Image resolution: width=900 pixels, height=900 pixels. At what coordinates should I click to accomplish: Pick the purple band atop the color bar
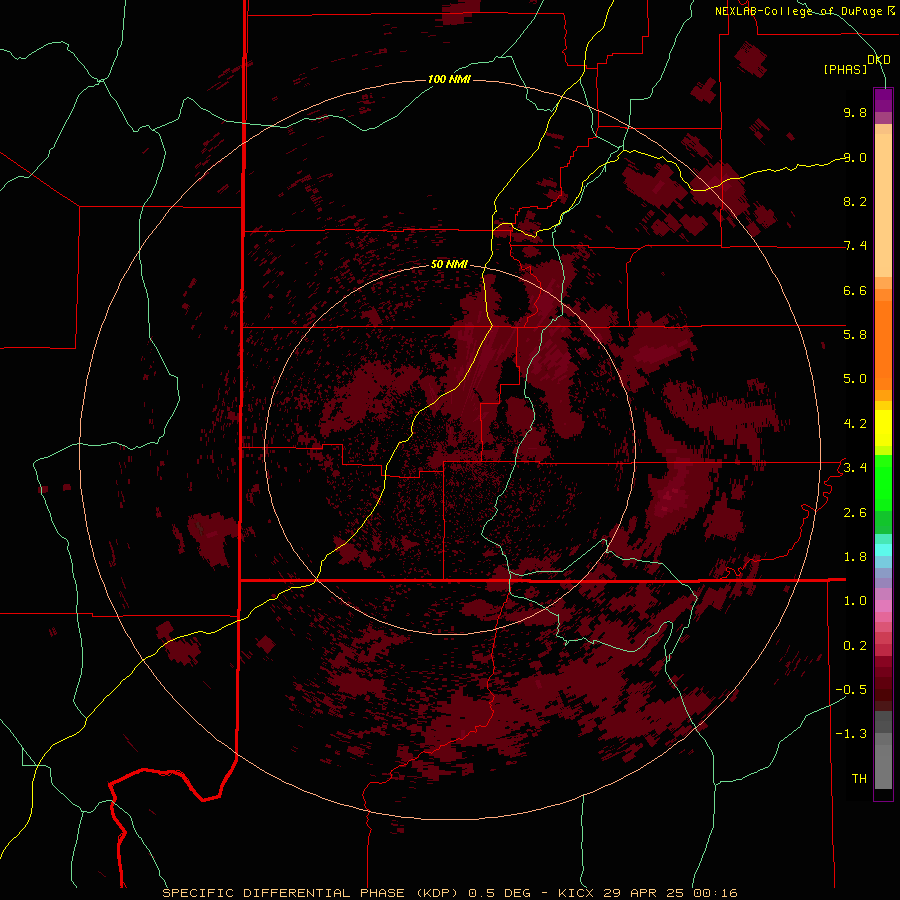(x=883, y=100)
